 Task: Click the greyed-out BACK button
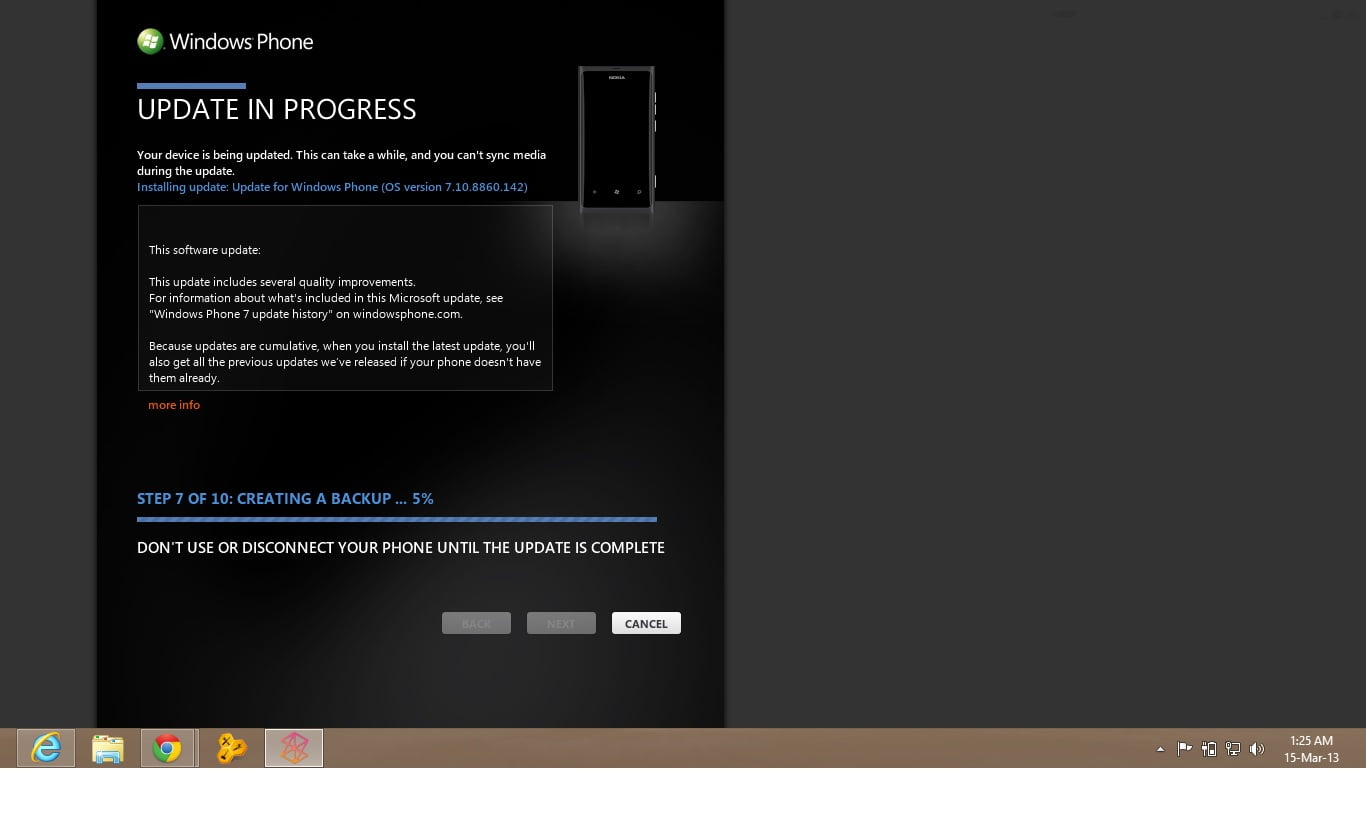pos(476,623)
